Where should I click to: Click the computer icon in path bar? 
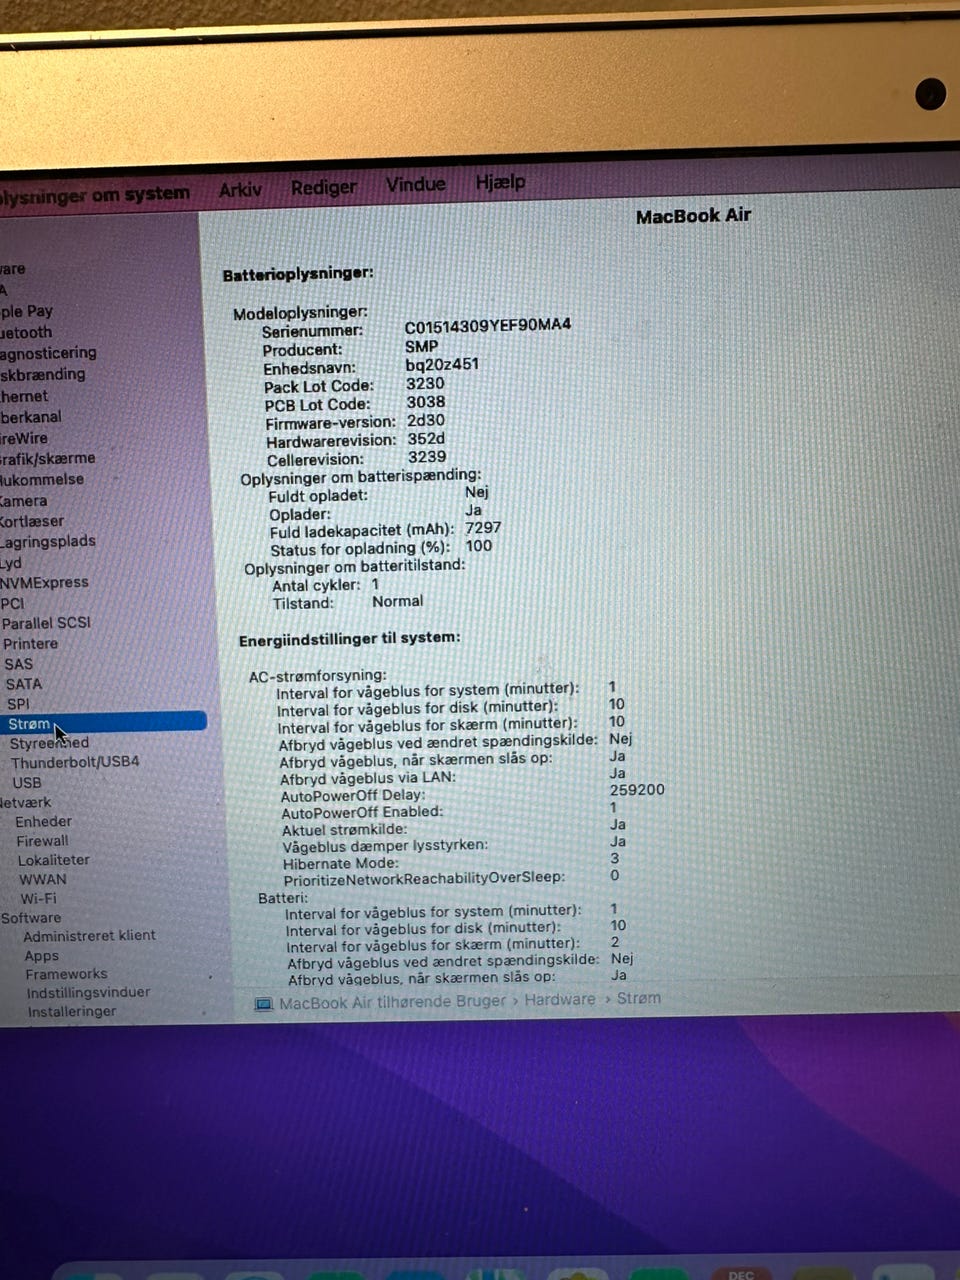pos(263,1004)
